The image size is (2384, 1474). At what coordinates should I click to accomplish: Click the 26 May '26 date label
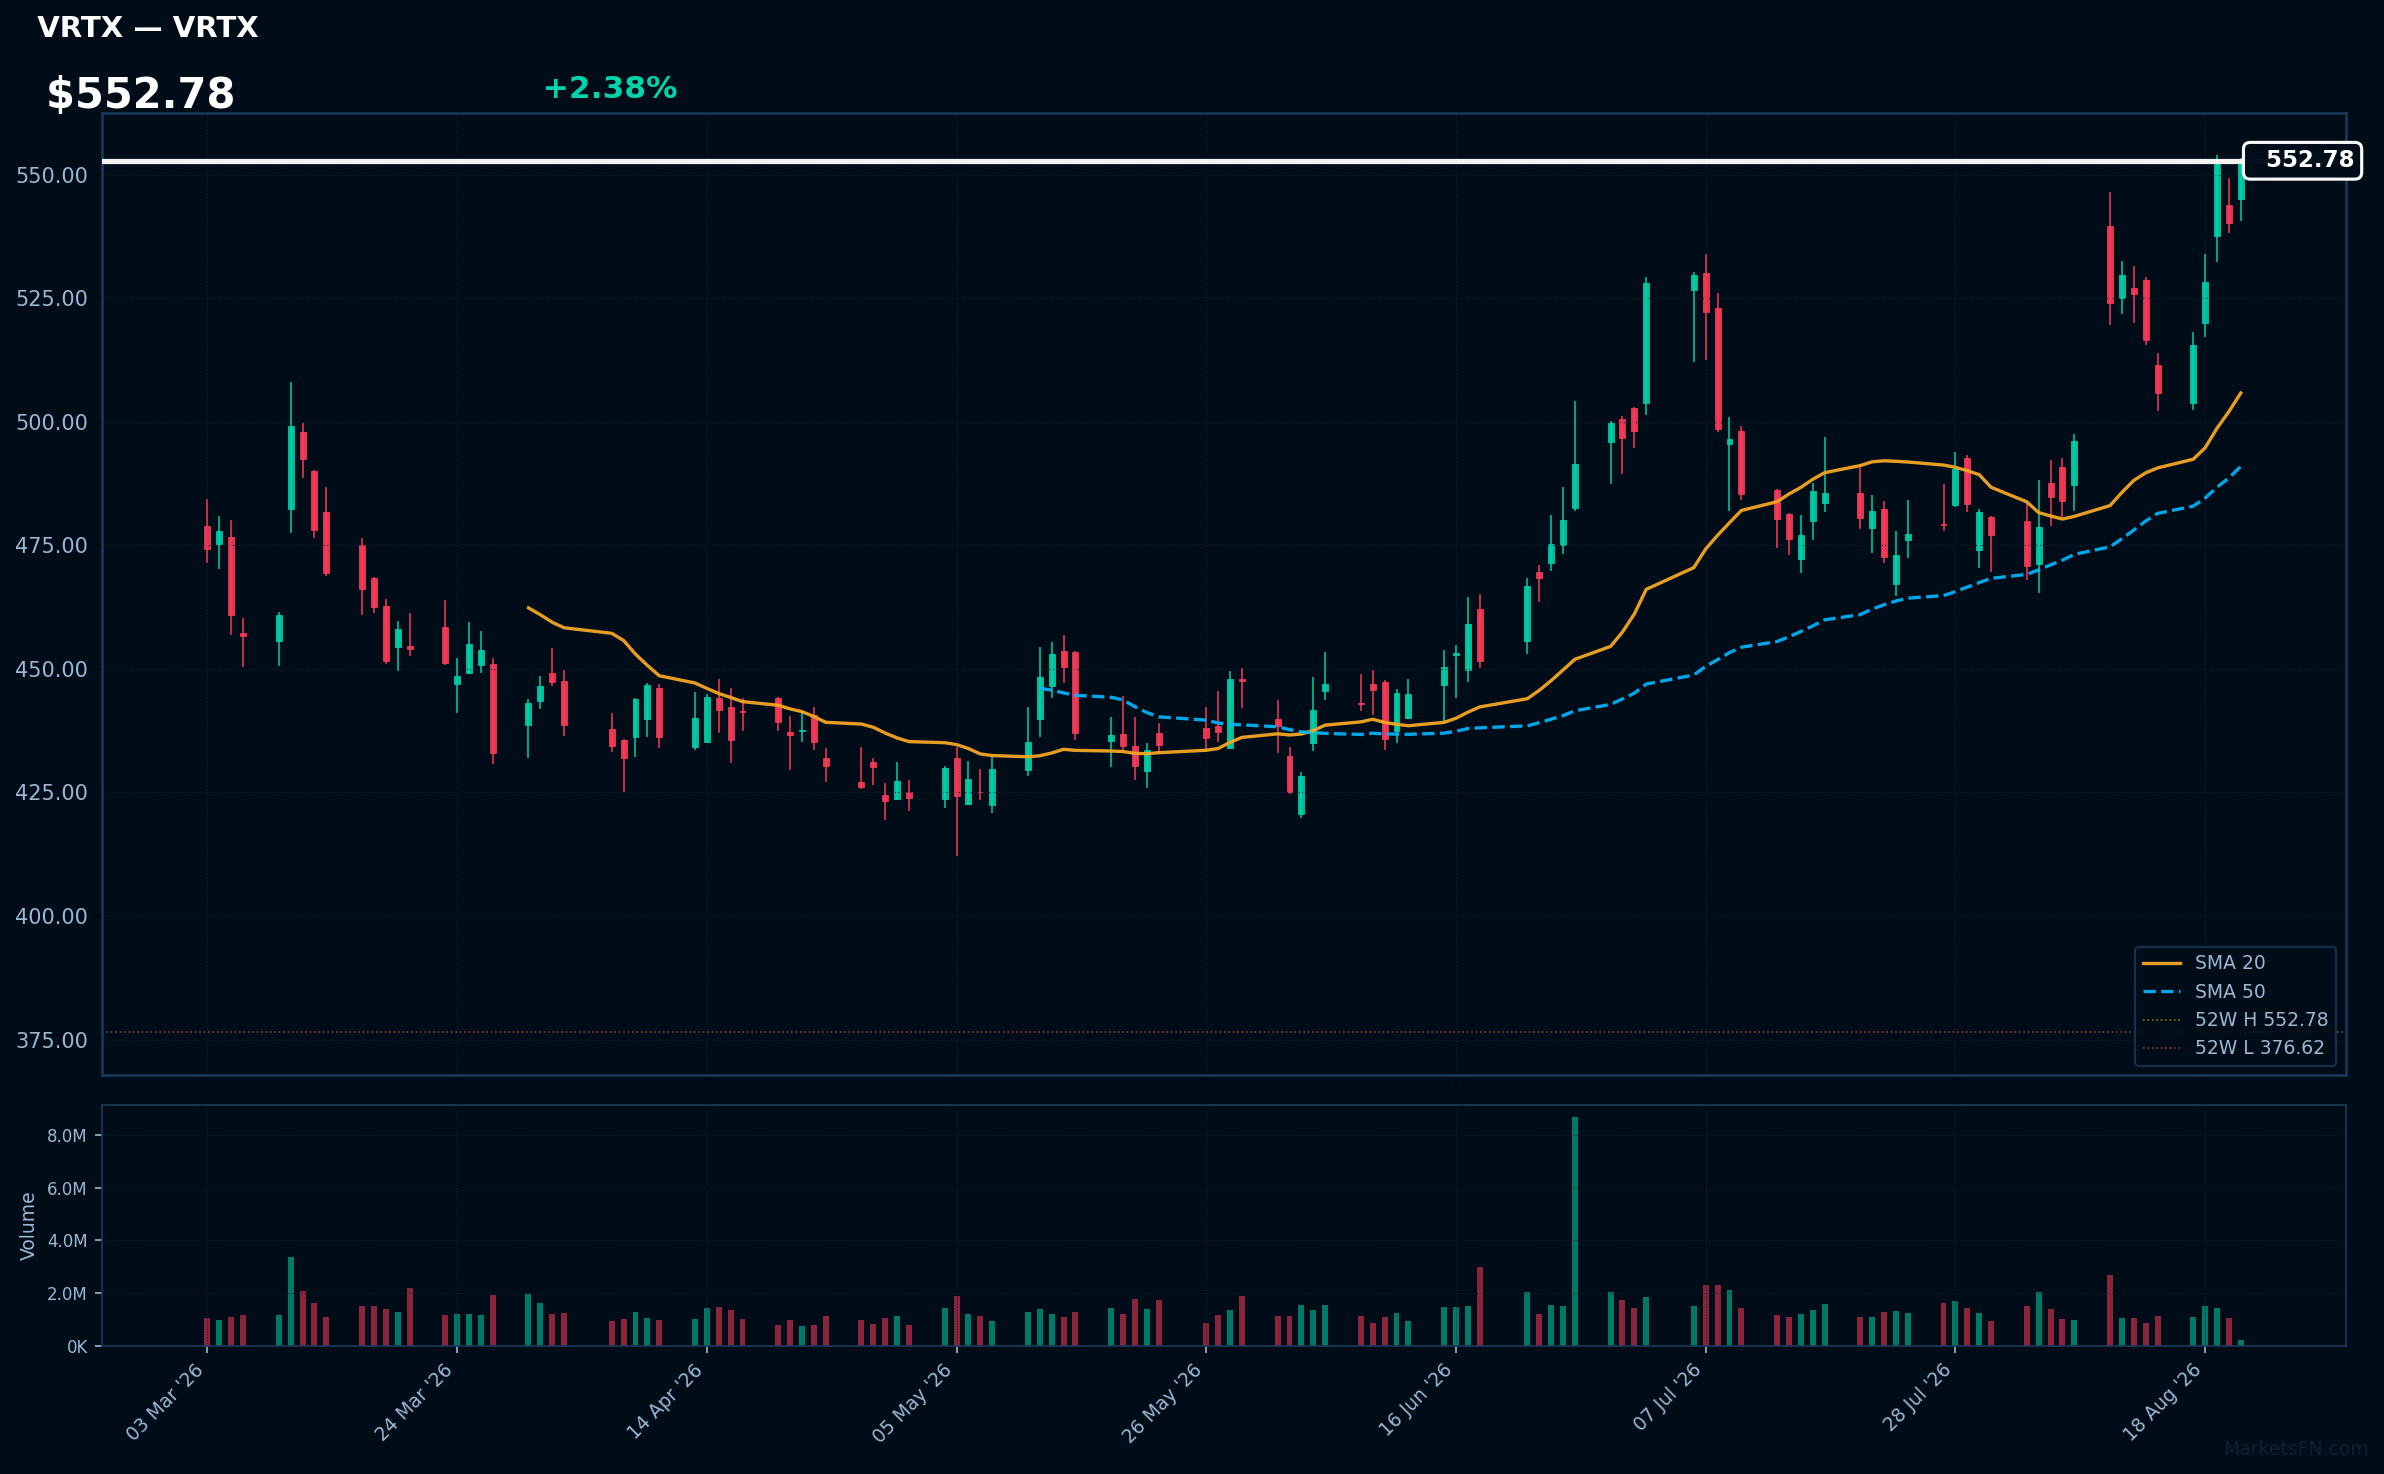tap(1162, 1401)
